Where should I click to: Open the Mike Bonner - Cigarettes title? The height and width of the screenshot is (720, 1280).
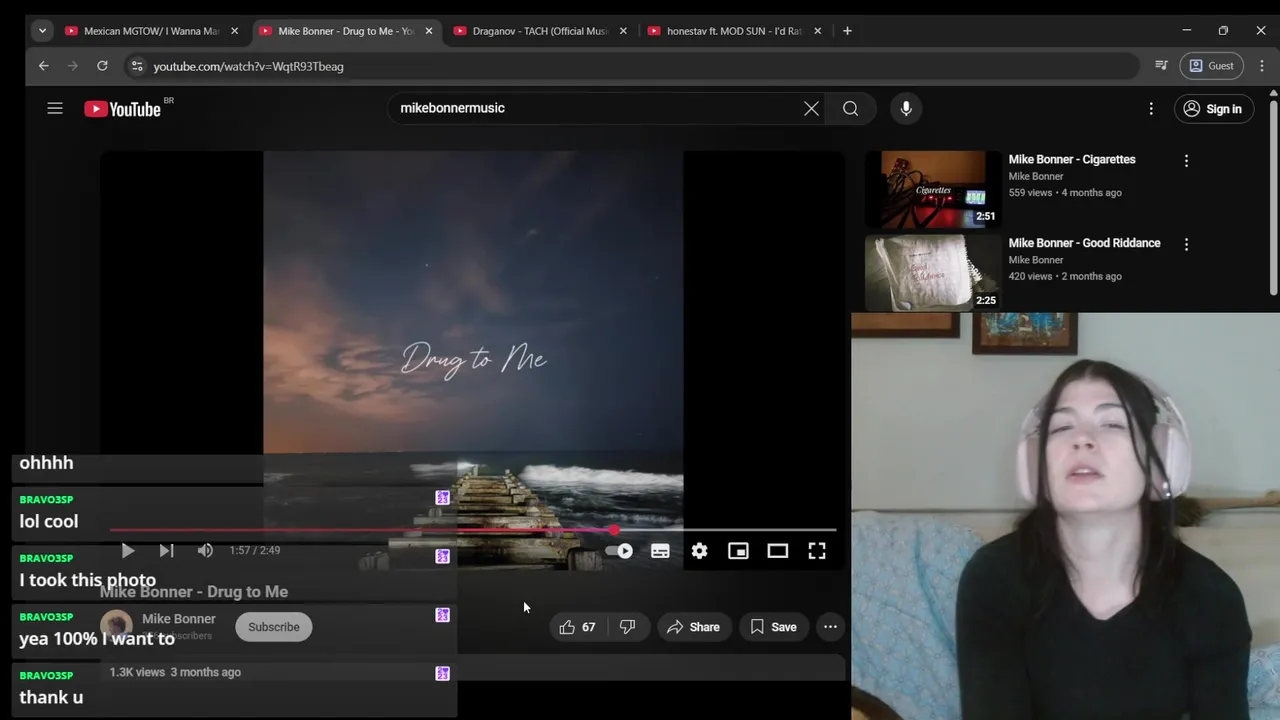(x=1071, y=159)
